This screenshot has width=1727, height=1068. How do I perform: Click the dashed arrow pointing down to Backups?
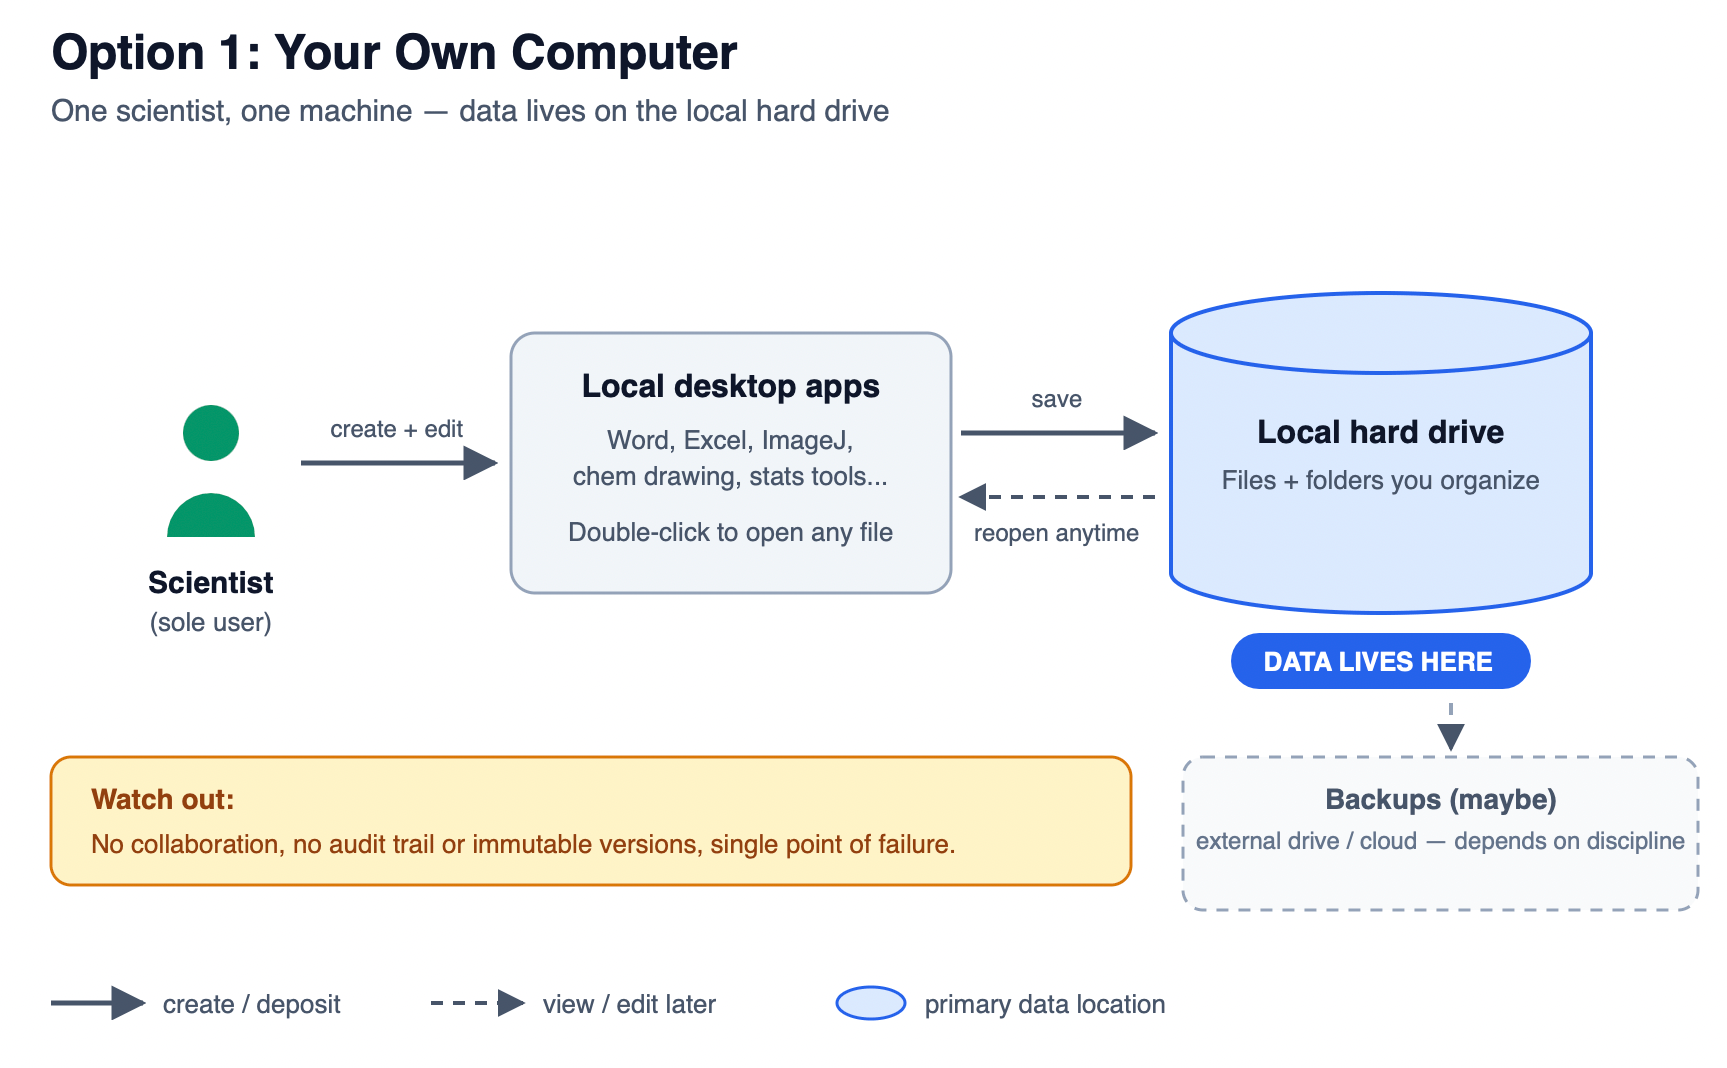pos(1451,727)
